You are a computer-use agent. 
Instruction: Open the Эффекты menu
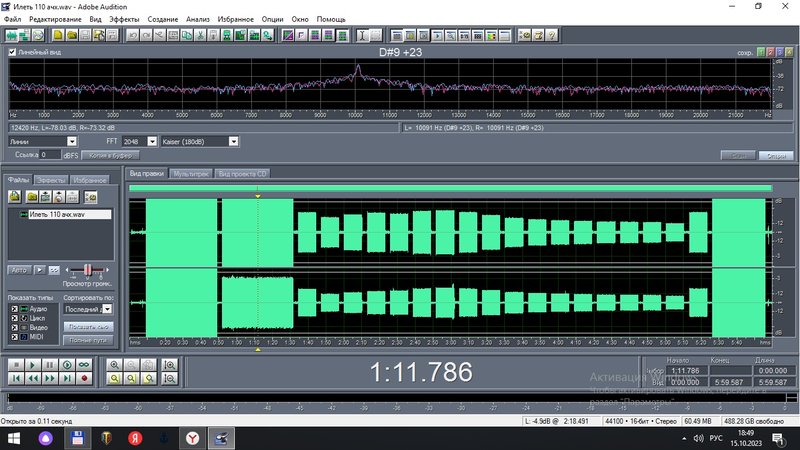point(124,19)
